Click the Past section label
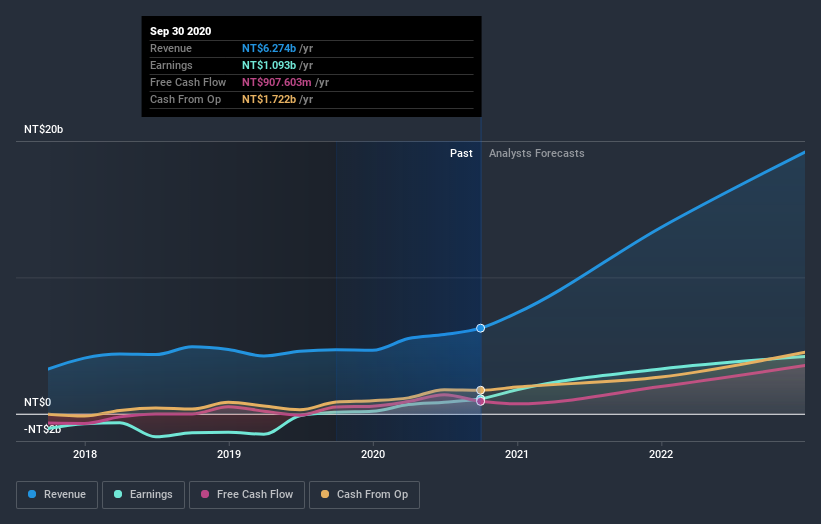 pyautogui.click(x=461, y=153)
